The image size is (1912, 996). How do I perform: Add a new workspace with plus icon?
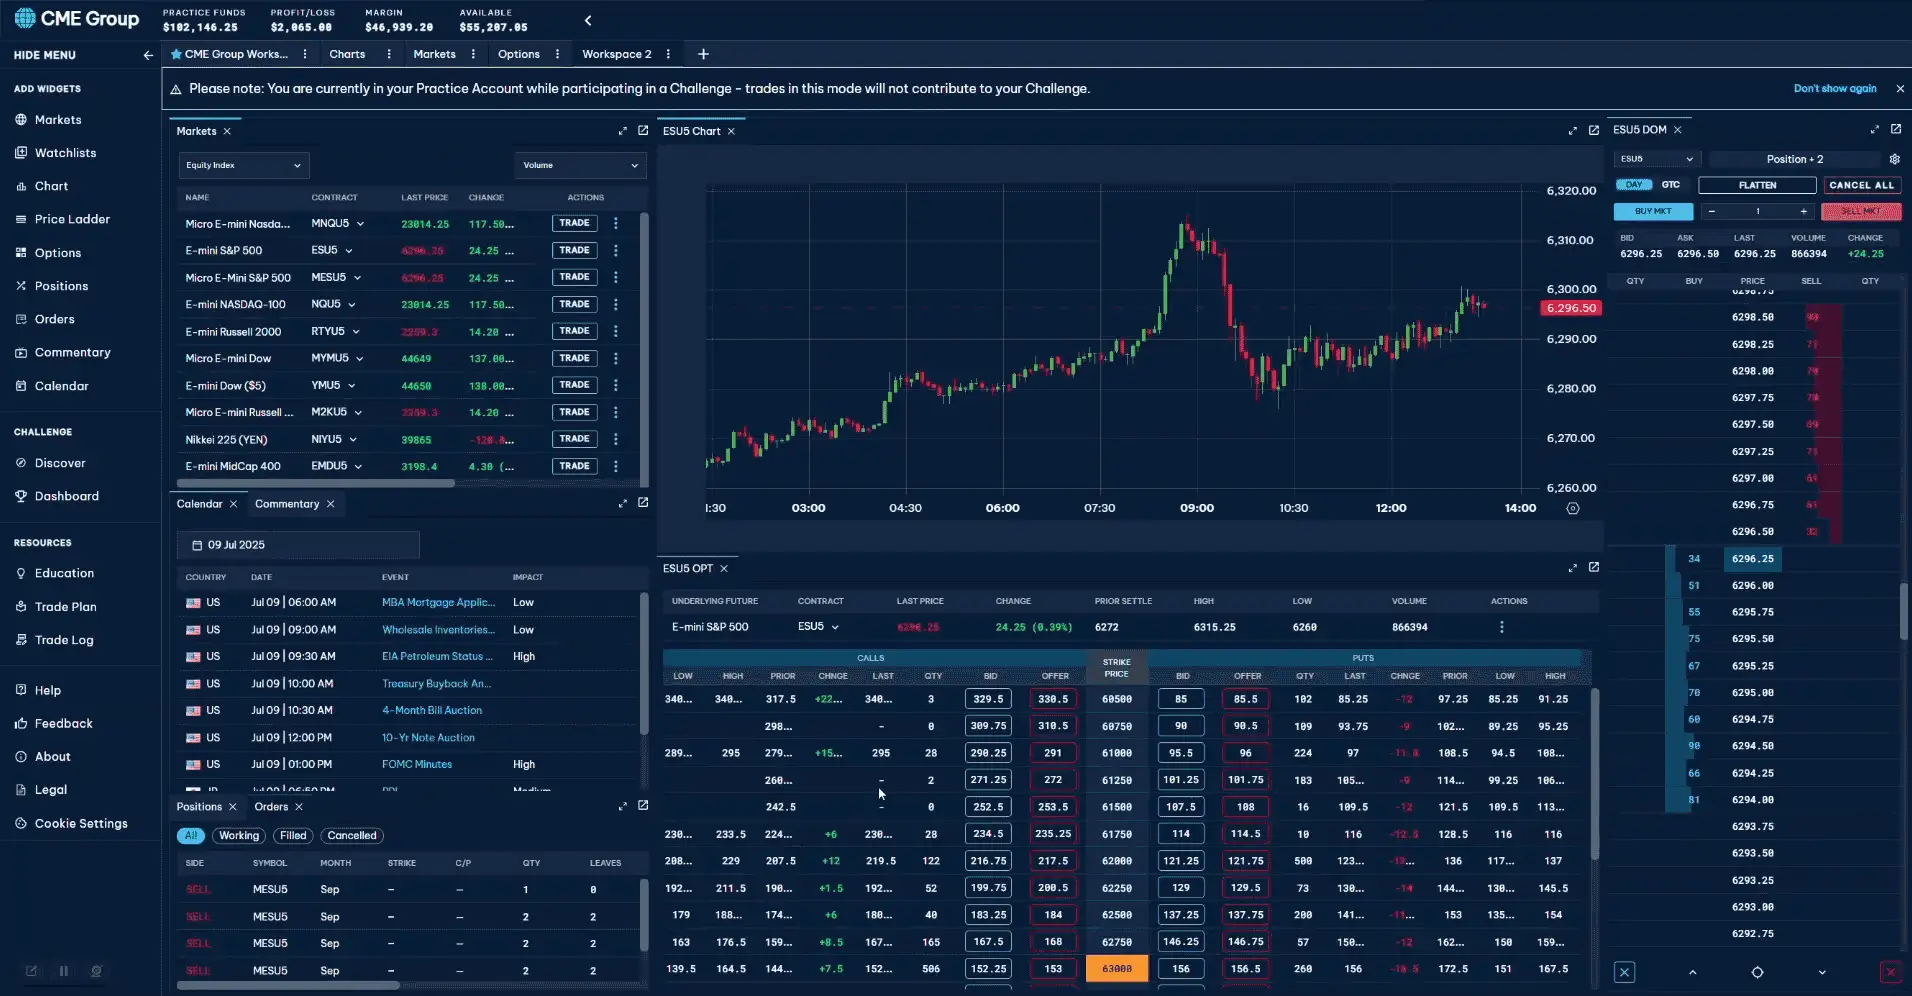click(x=703, y=54)
